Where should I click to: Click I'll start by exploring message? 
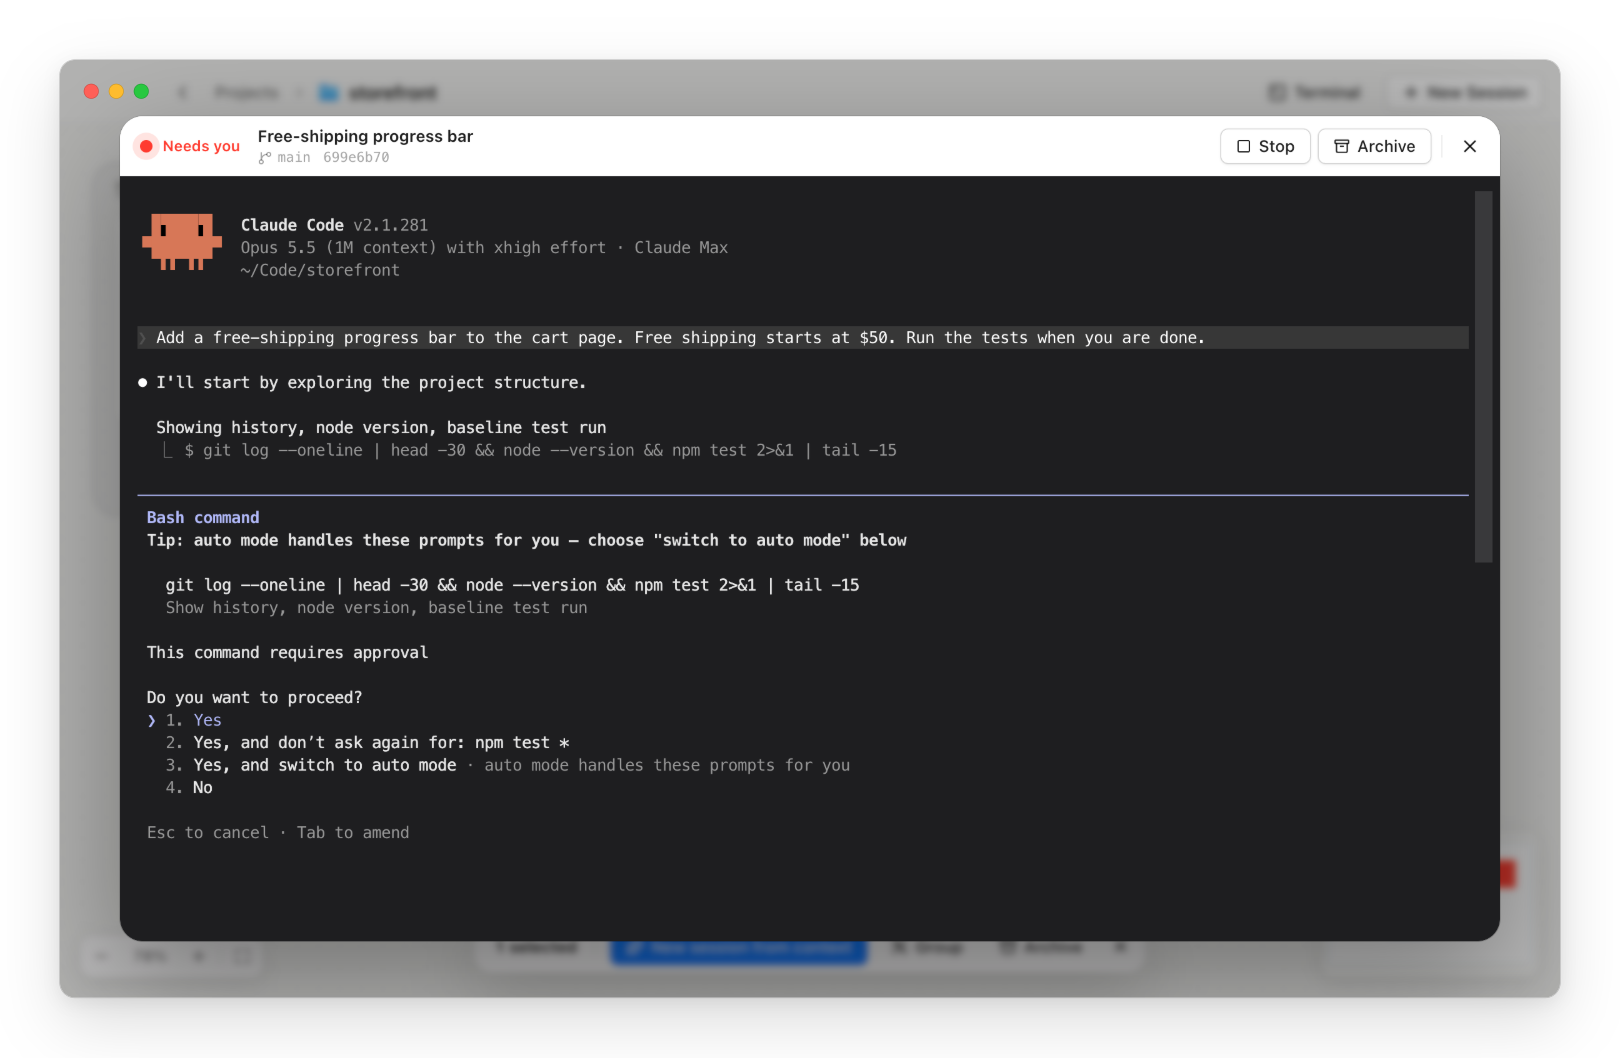click(x=371, y=383)
